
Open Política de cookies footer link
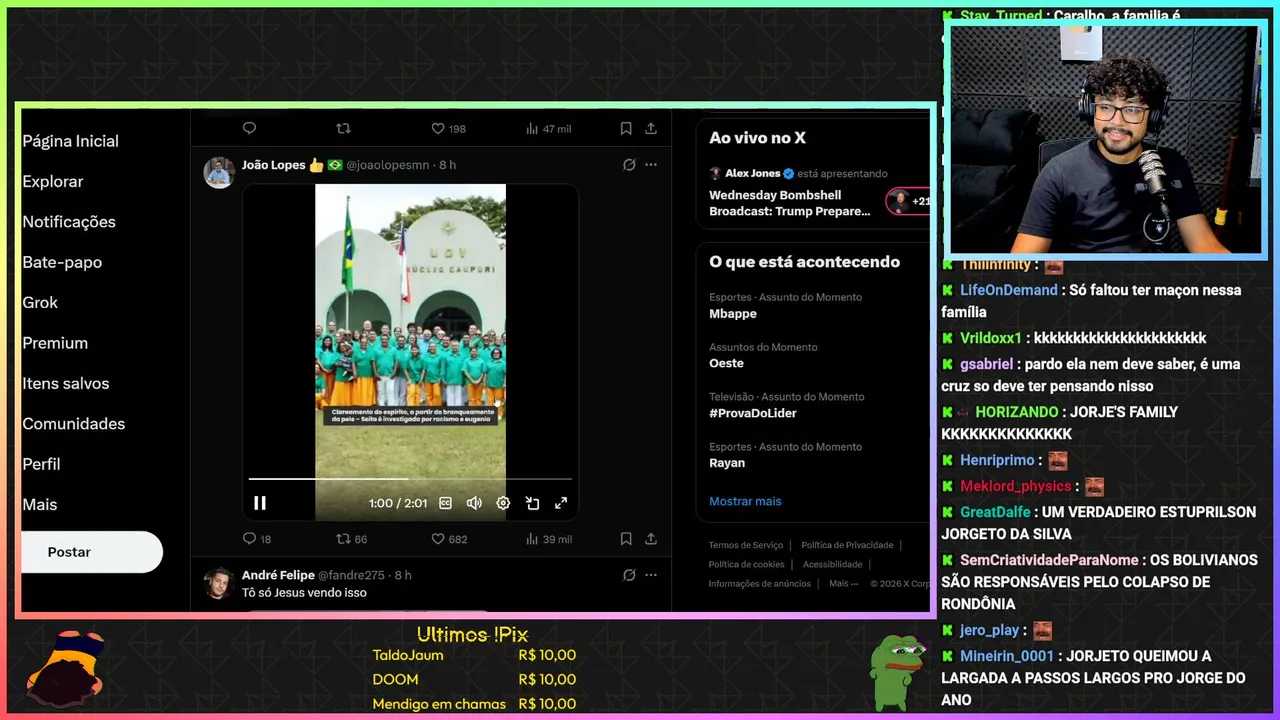point(747,564)
